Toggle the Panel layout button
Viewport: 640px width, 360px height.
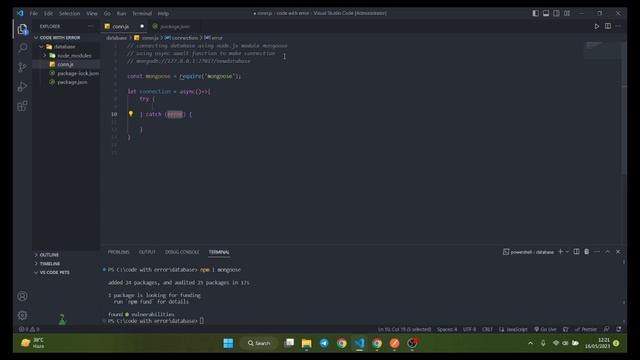(x=546, y=13)
